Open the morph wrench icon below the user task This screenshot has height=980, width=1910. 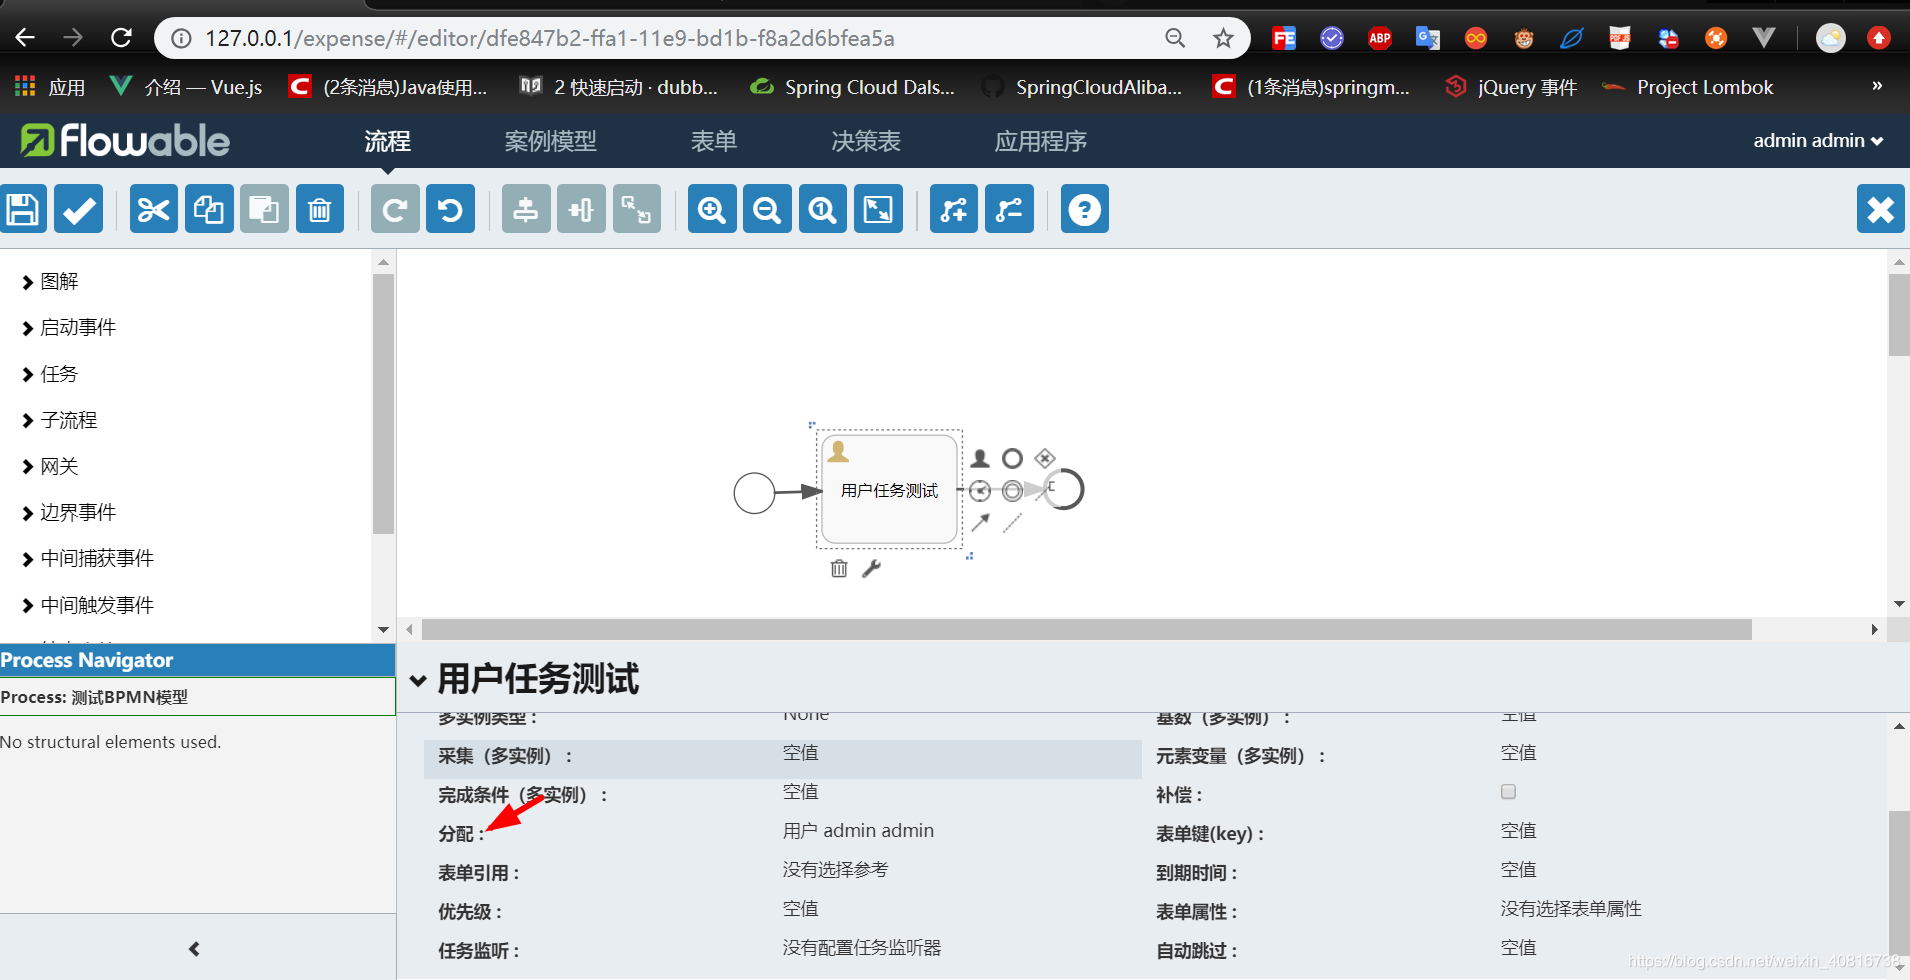coord(872,567)
